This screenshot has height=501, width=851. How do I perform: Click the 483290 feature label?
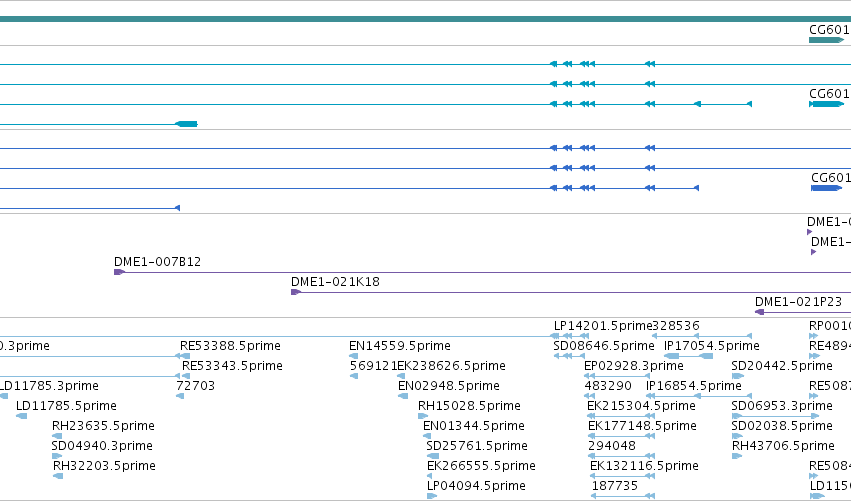[x=608, y=386]
